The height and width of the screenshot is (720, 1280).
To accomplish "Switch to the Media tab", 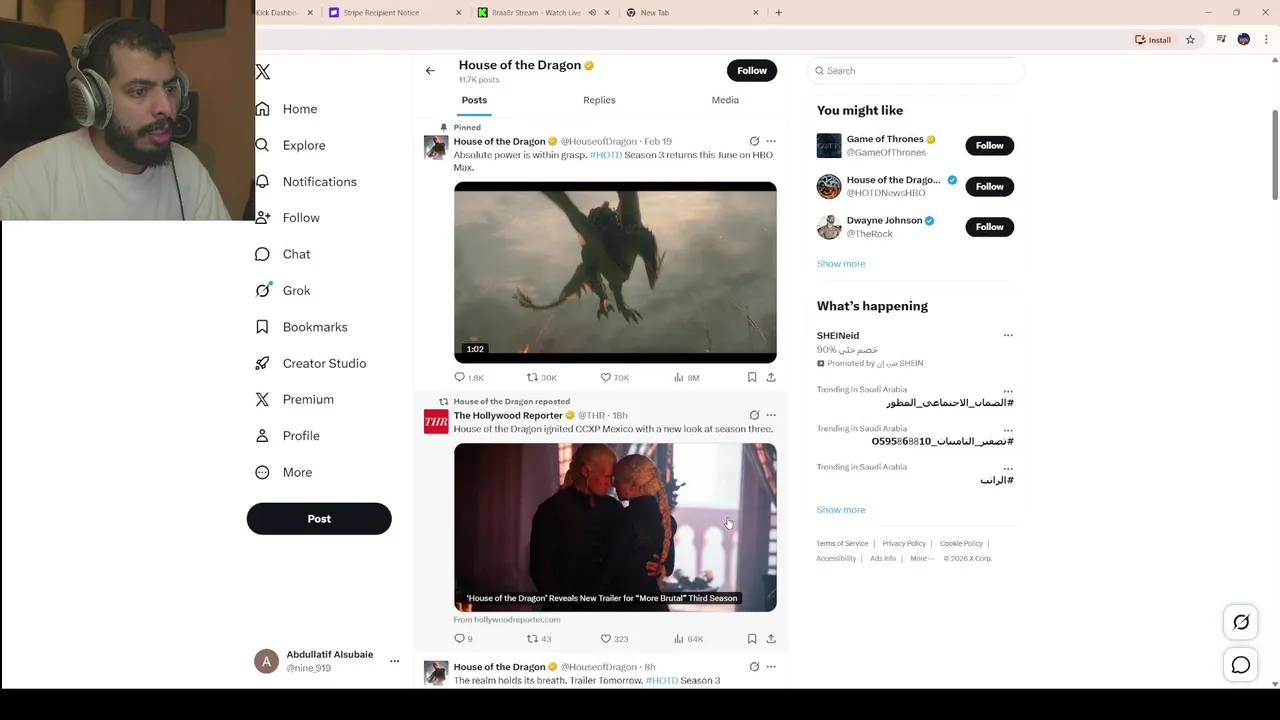I will click(x=725, y=100).
